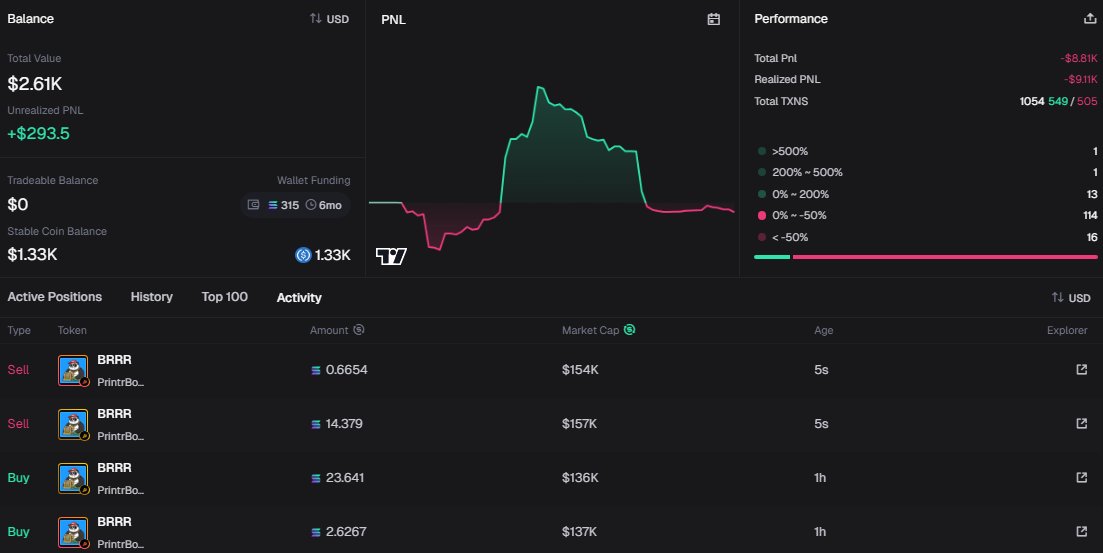Viewport: 1103px width, 553px height.
Task: Click the Performance share export icon
Action: [x=1090, y=19]
